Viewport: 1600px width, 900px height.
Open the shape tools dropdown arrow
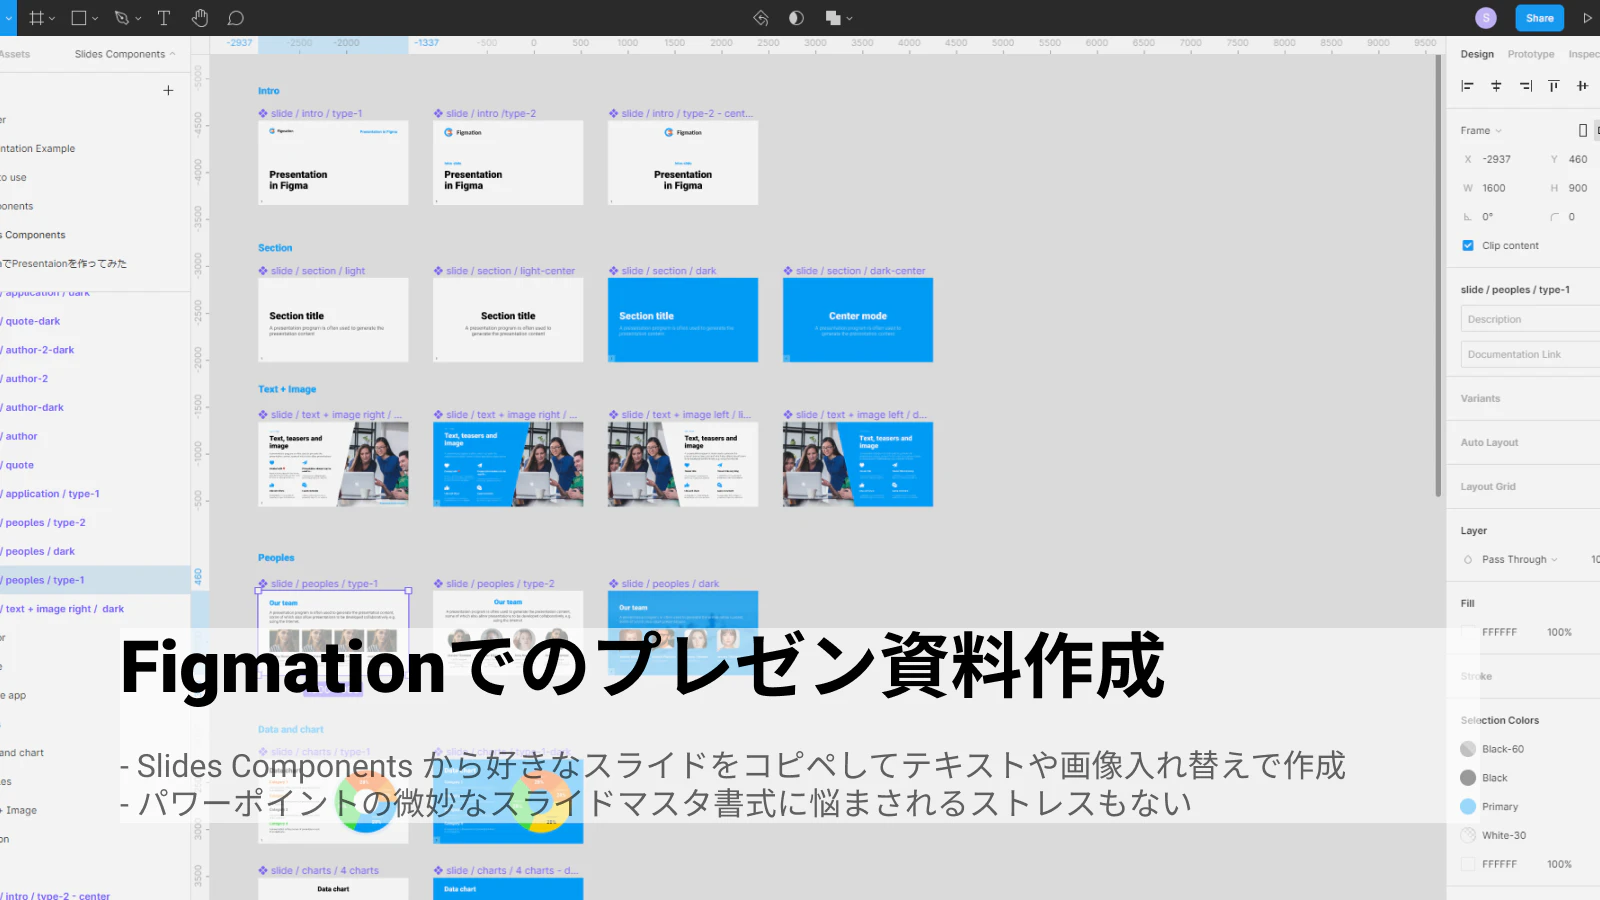95,18
